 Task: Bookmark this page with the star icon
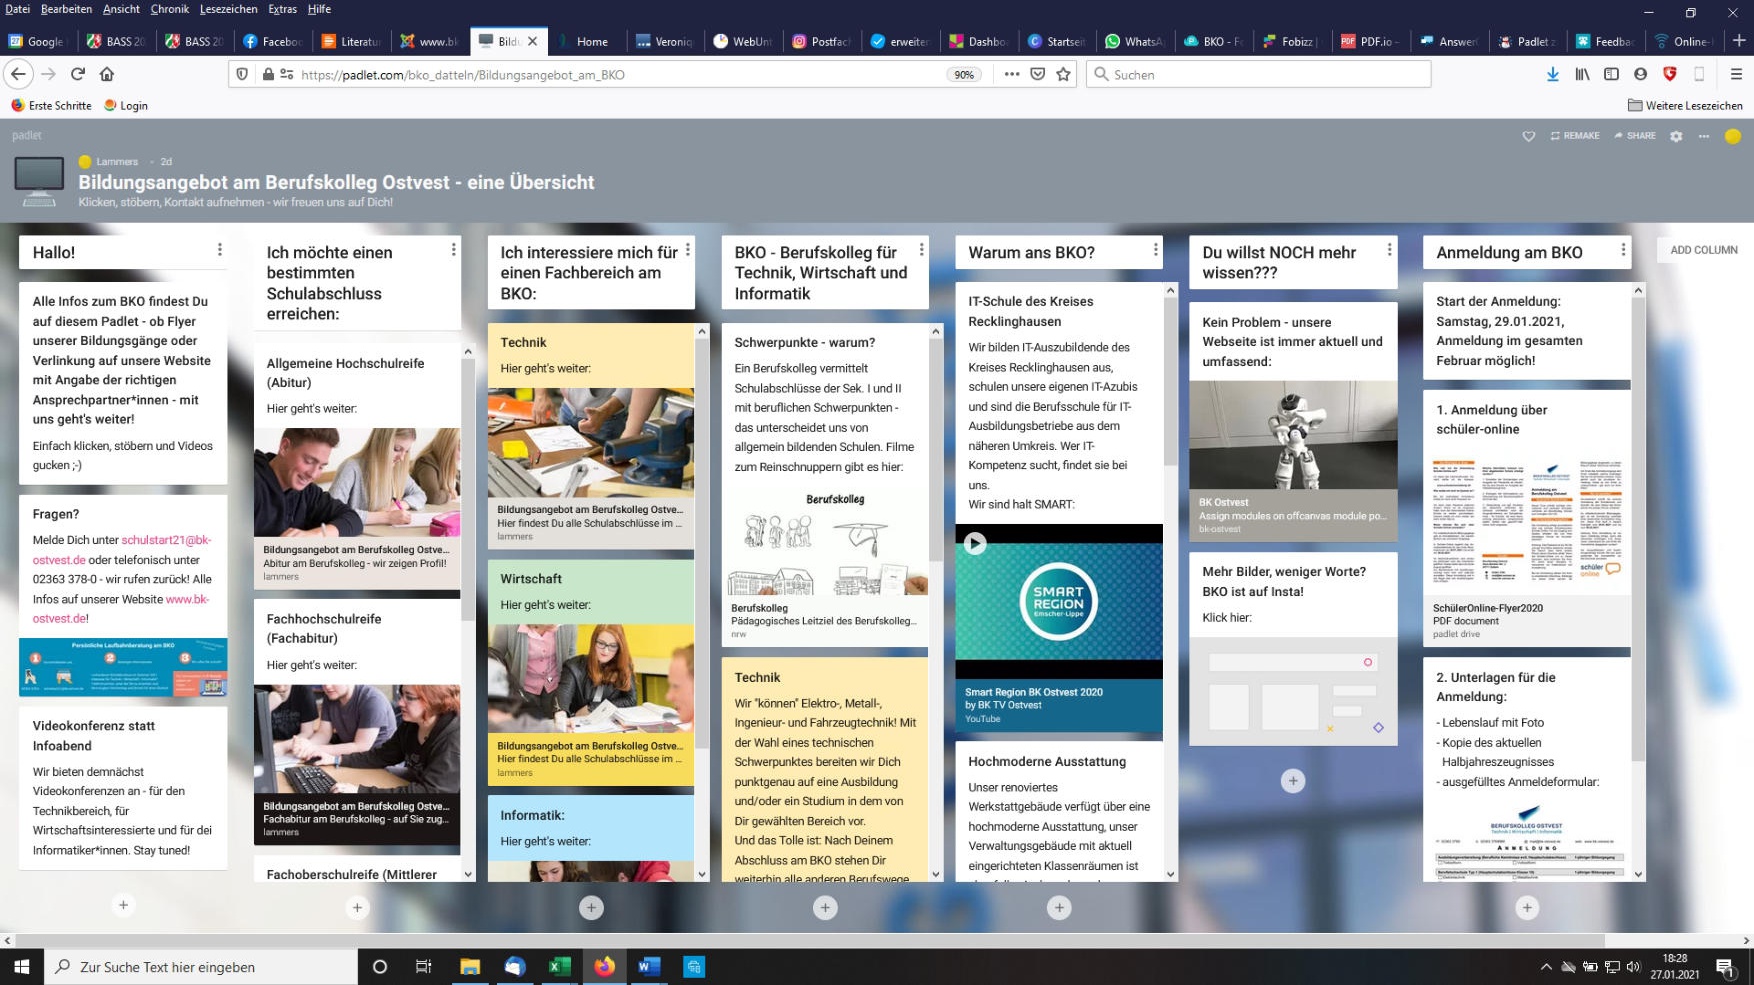(x=1064, y=74)
